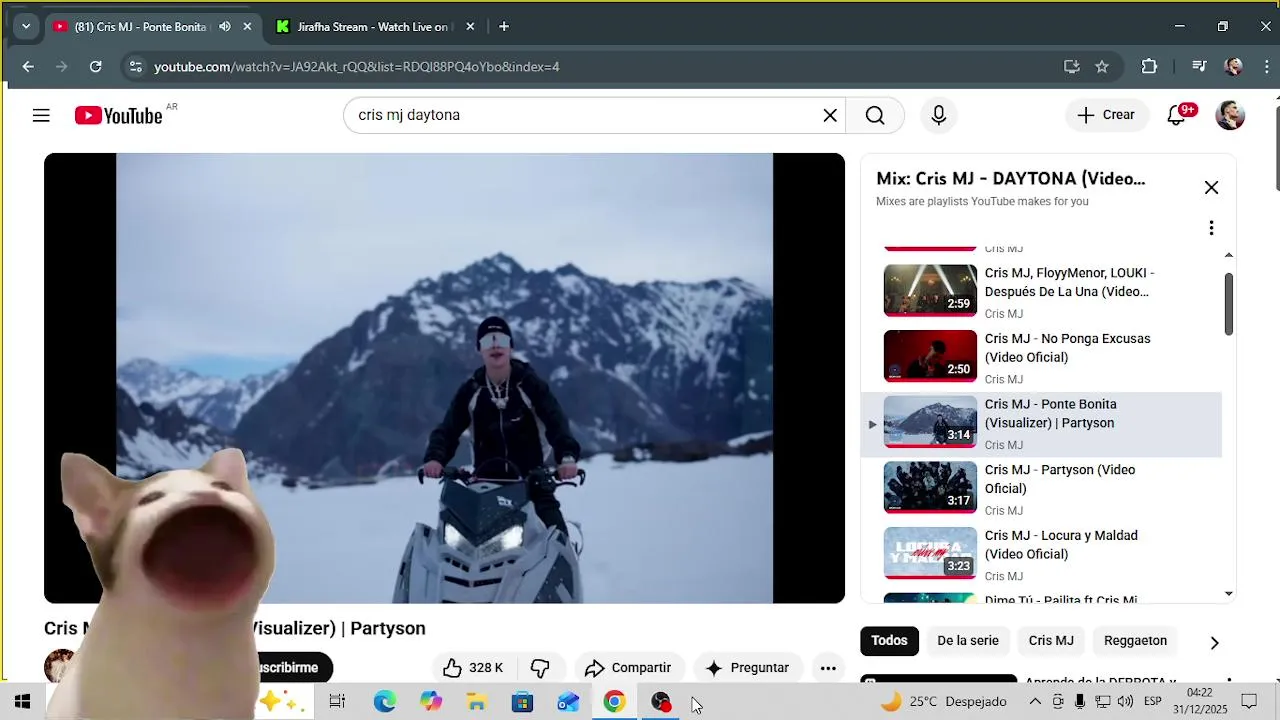Screen dimensions: 1280x720
Task: Open Cris MJ - Partyson (Video Oficial) title
Action: pyautogui.click(x=1060, y=479)
